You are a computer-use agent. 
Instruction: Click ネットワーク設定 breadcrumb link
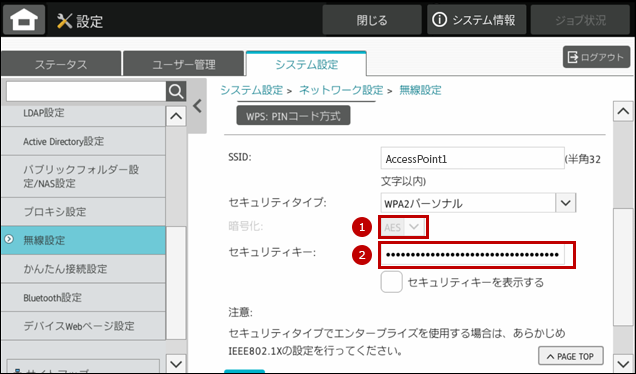(341, 90)
